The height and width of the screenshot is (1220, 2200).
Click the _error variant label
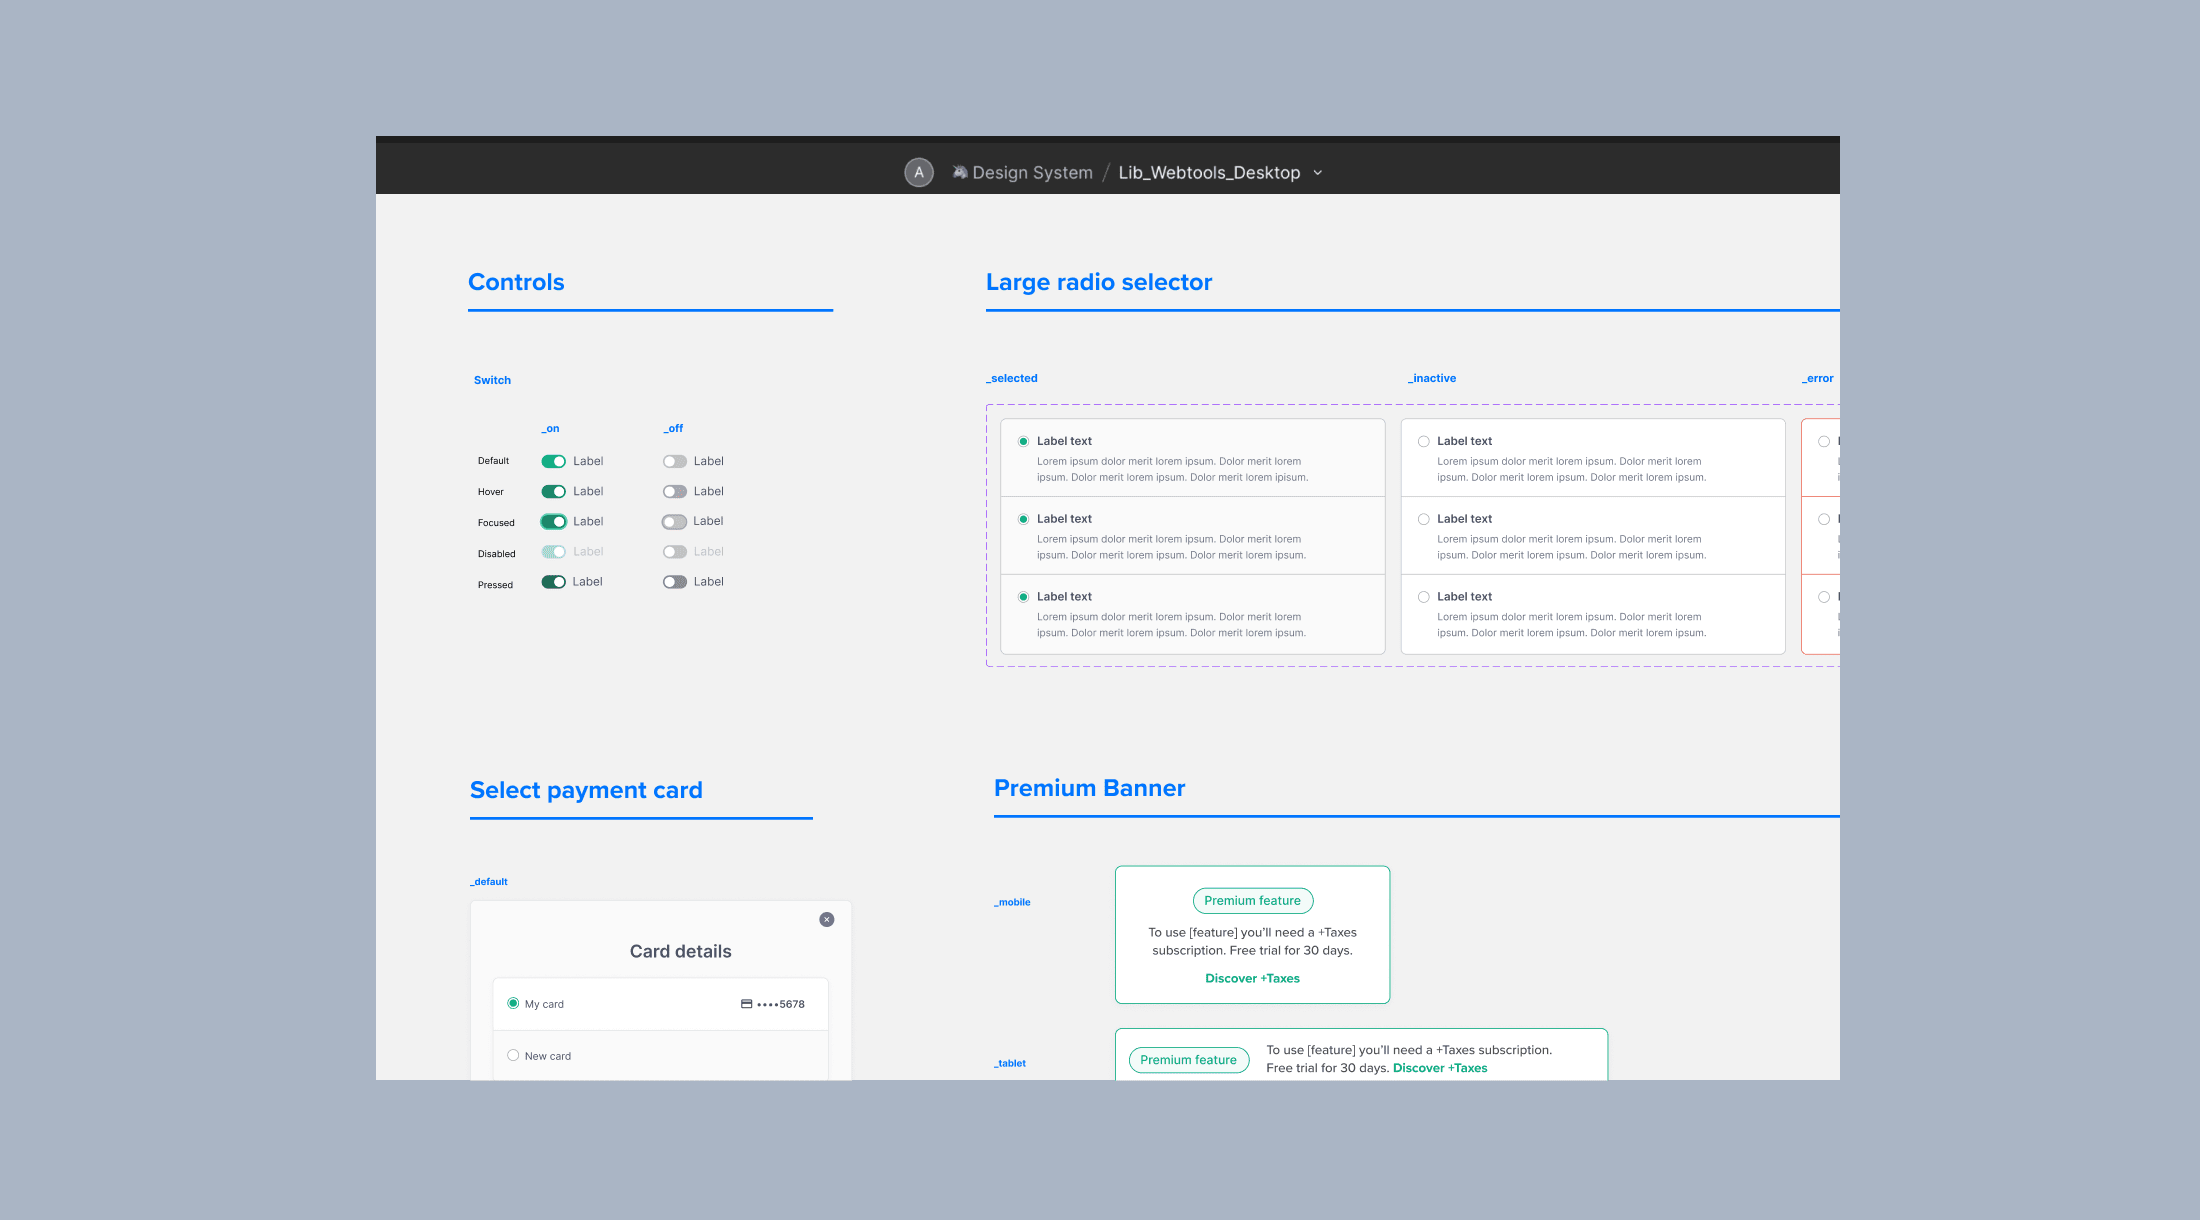(1818, 379)
